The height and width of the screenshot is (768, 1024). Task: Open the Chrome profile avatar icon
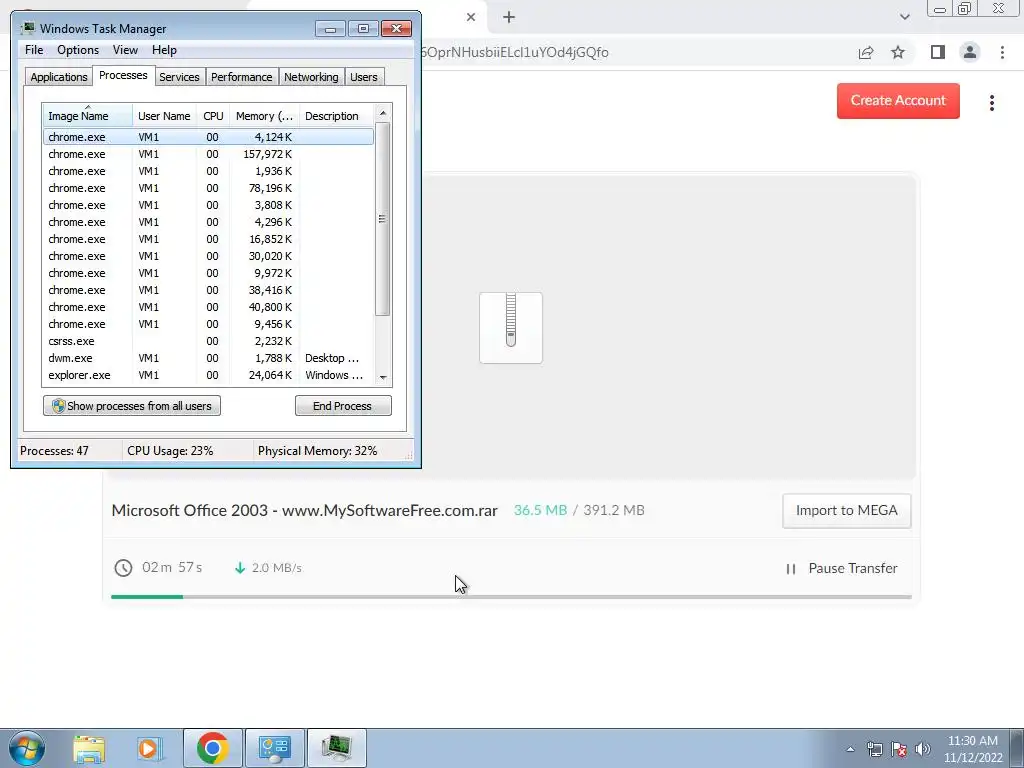point(970,52)
